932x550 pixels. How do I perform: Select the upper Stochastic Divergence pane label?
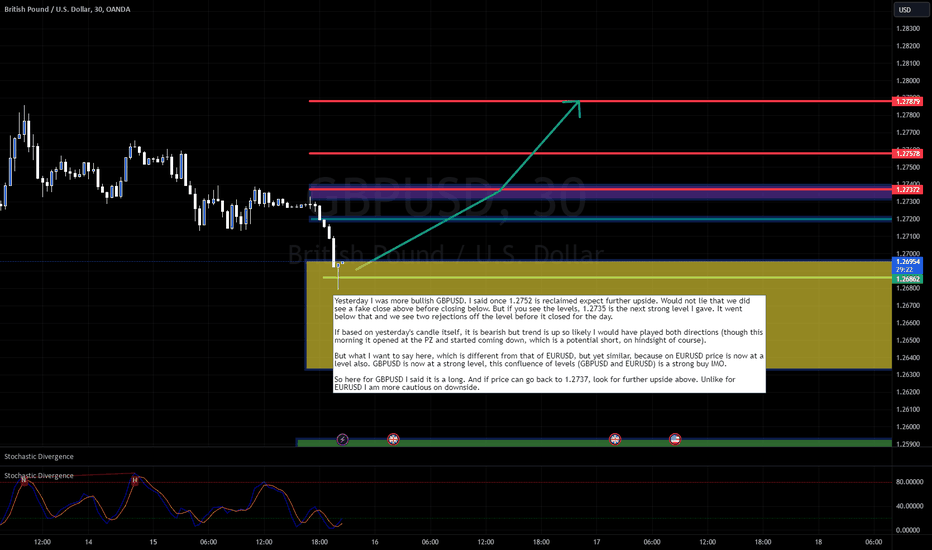39,457
